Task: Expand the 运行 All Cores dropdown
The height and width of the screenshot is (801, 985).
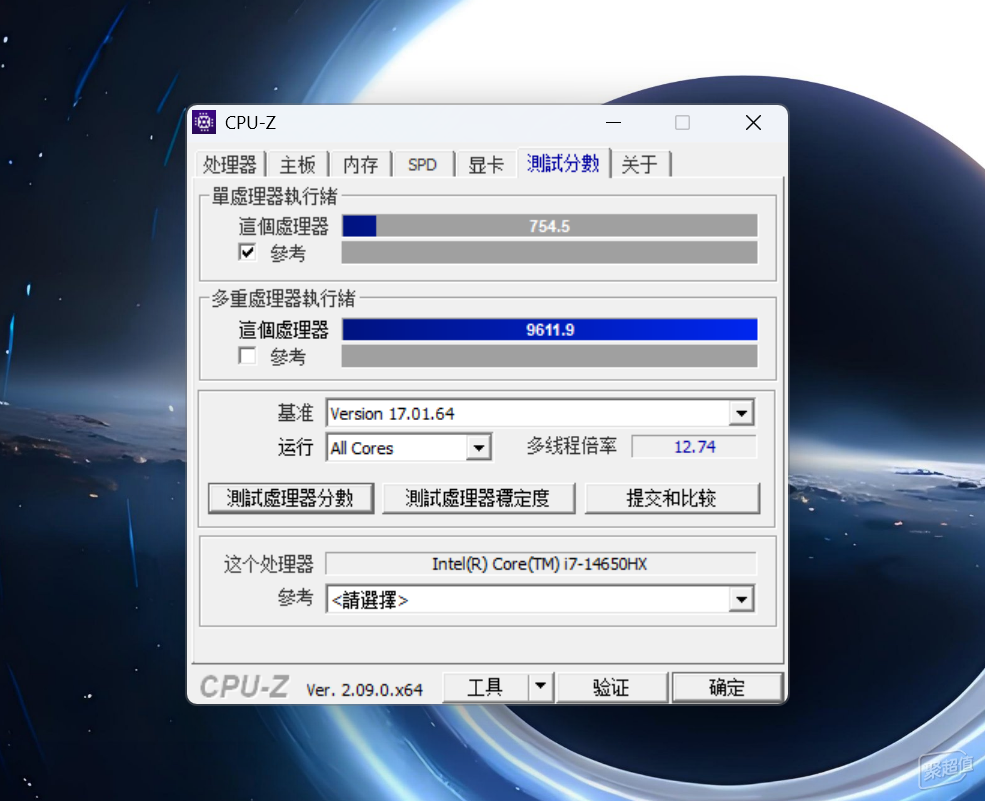Action: tap(479, 448)
